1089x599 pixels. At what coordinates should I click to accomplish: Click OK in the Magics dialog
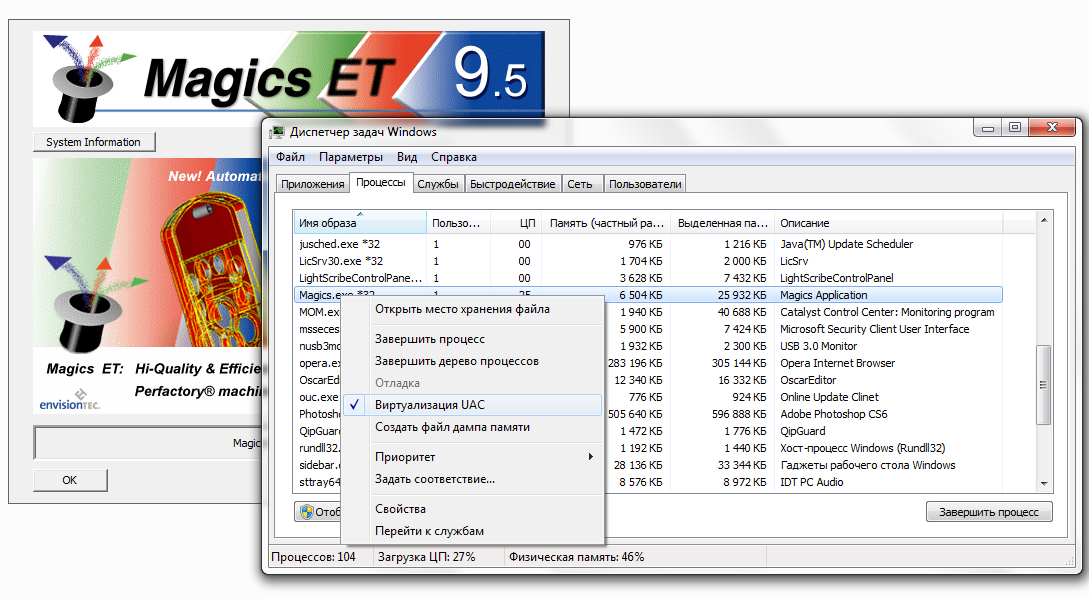point(70,480)
